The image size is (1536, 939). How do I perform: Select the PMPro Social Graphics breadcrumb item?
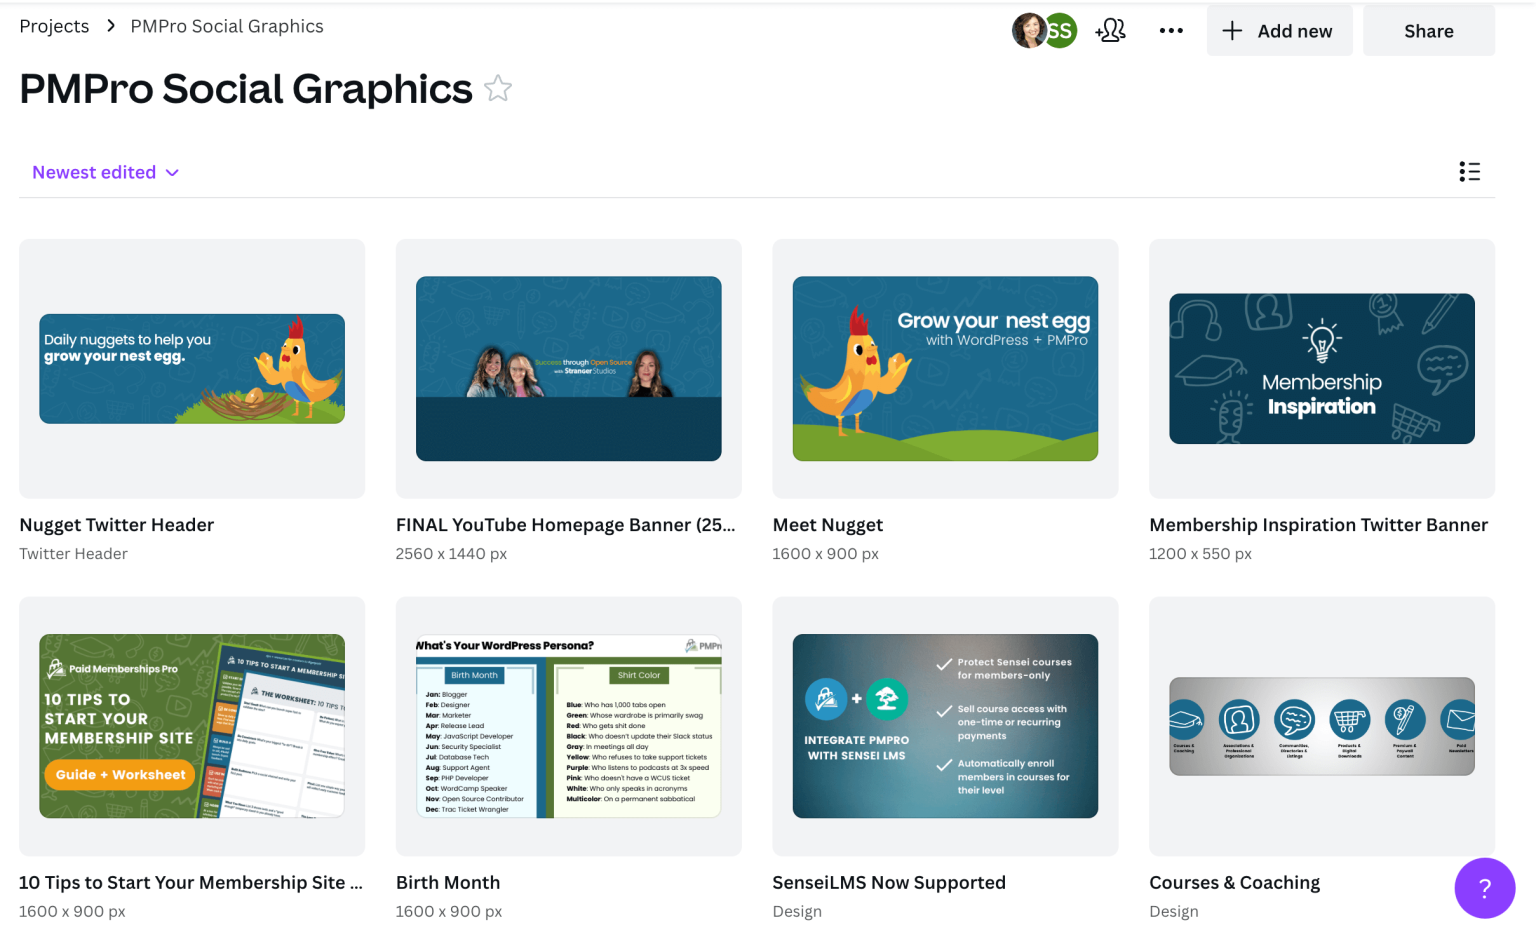[226, 26]
